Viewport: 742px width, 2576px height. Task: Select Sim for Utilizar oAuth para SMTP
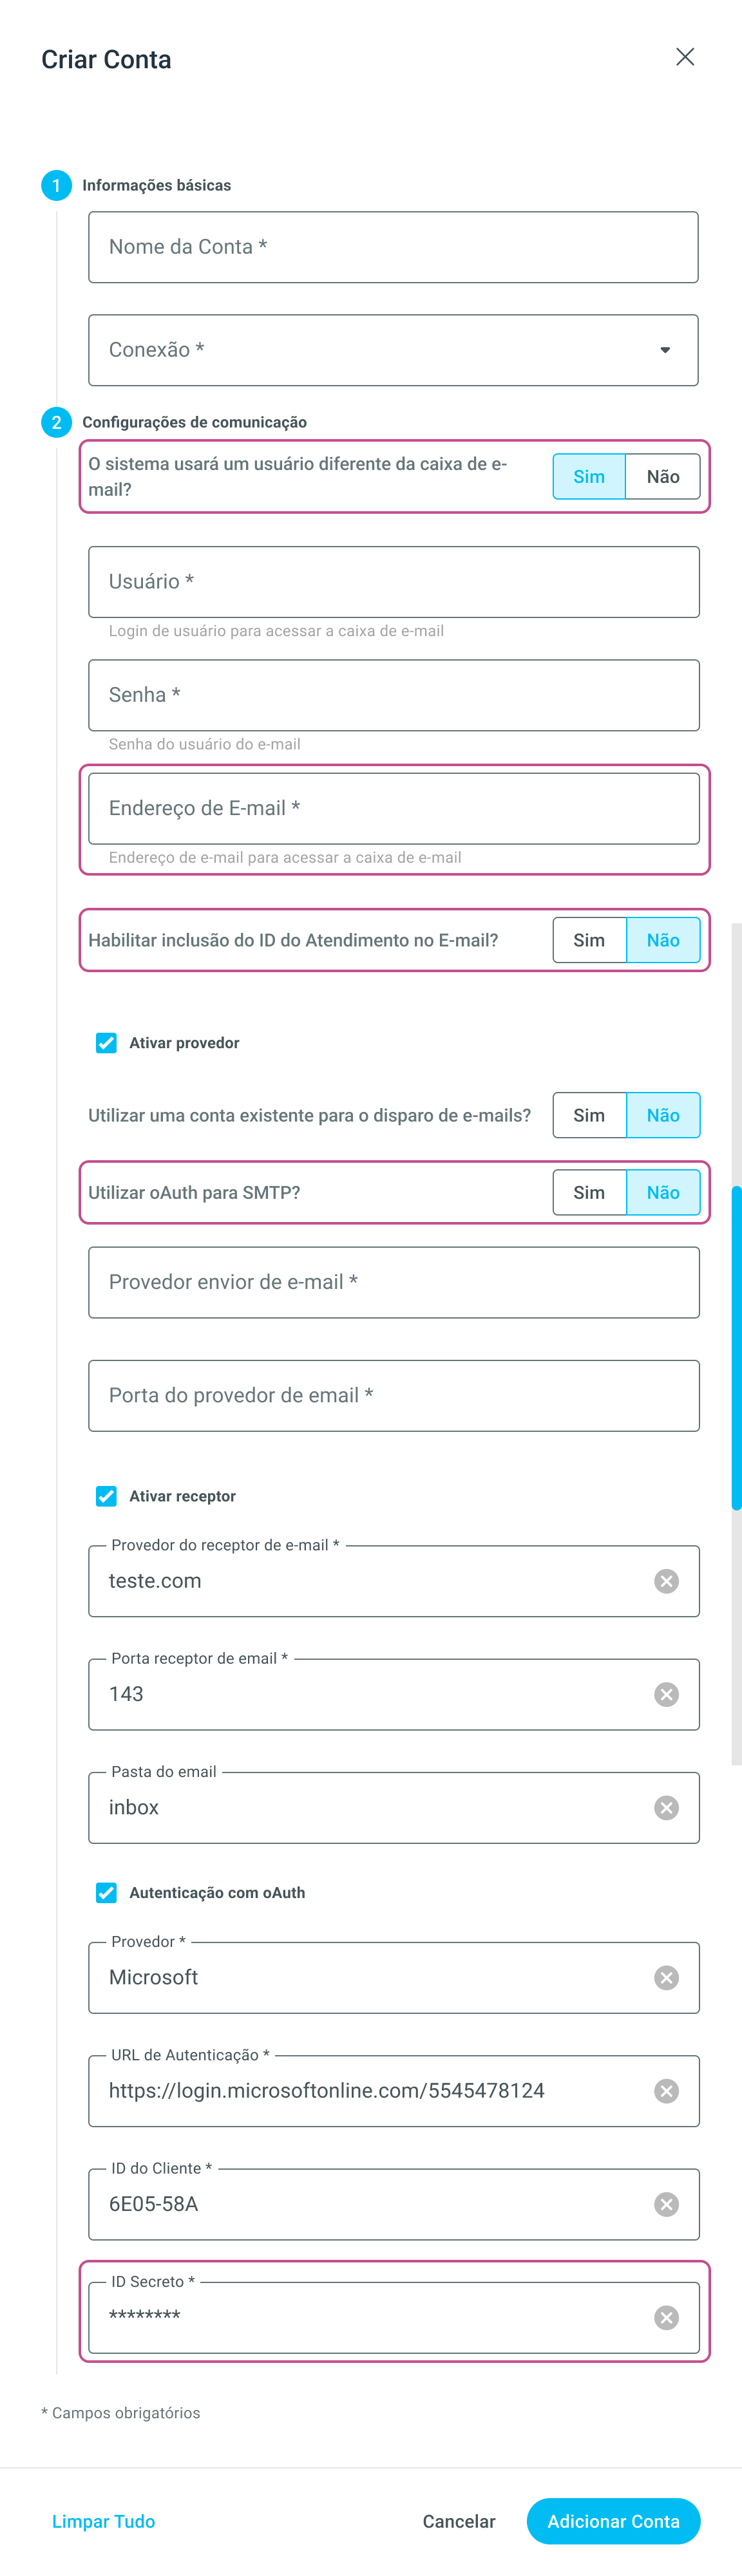coord(589,1192)
